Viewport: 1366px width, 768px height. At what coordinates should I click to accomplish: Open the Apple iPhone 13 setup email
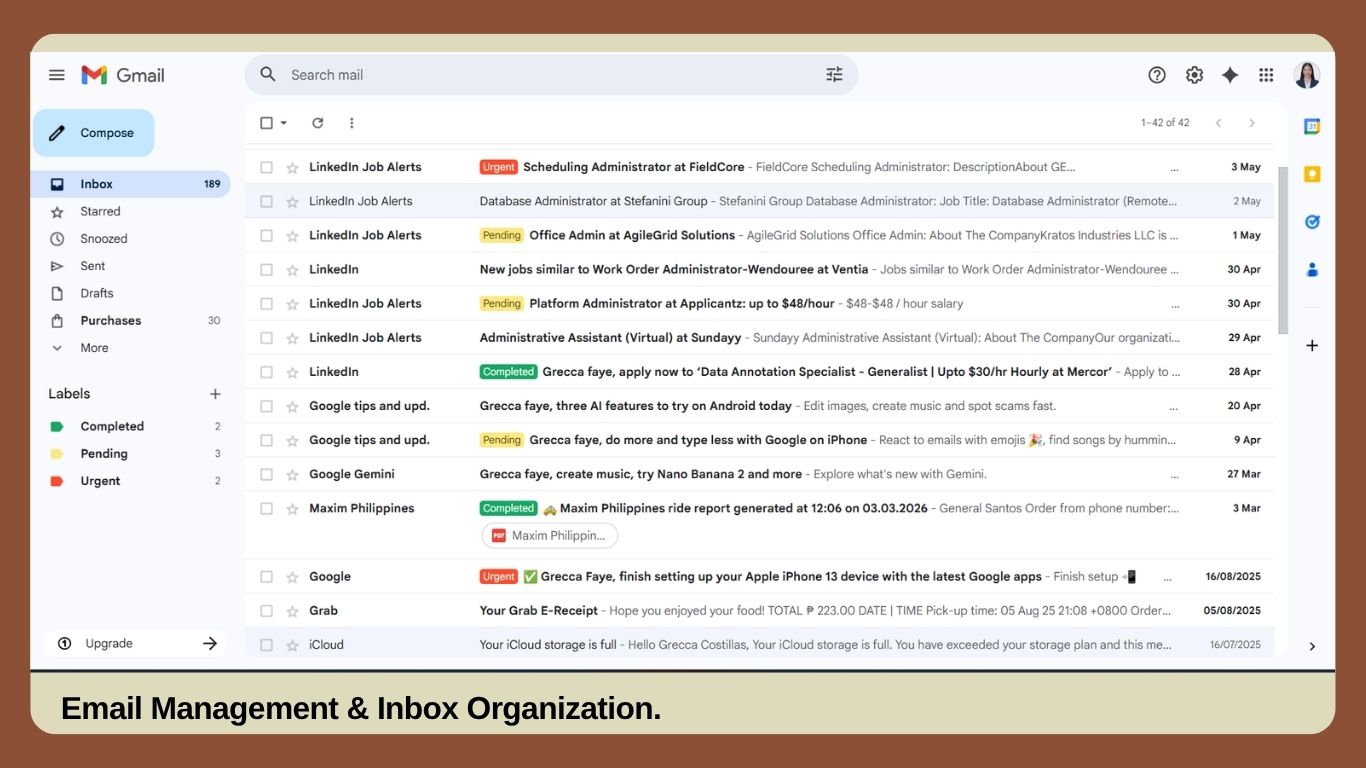[760, 577]
